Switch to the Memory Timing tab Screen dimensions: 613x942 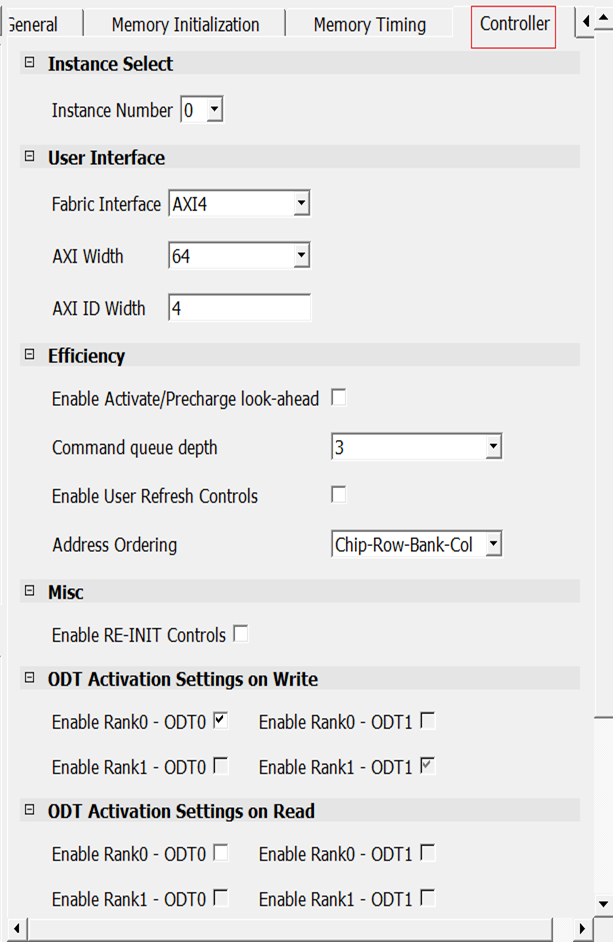click(x=369, y=25)
